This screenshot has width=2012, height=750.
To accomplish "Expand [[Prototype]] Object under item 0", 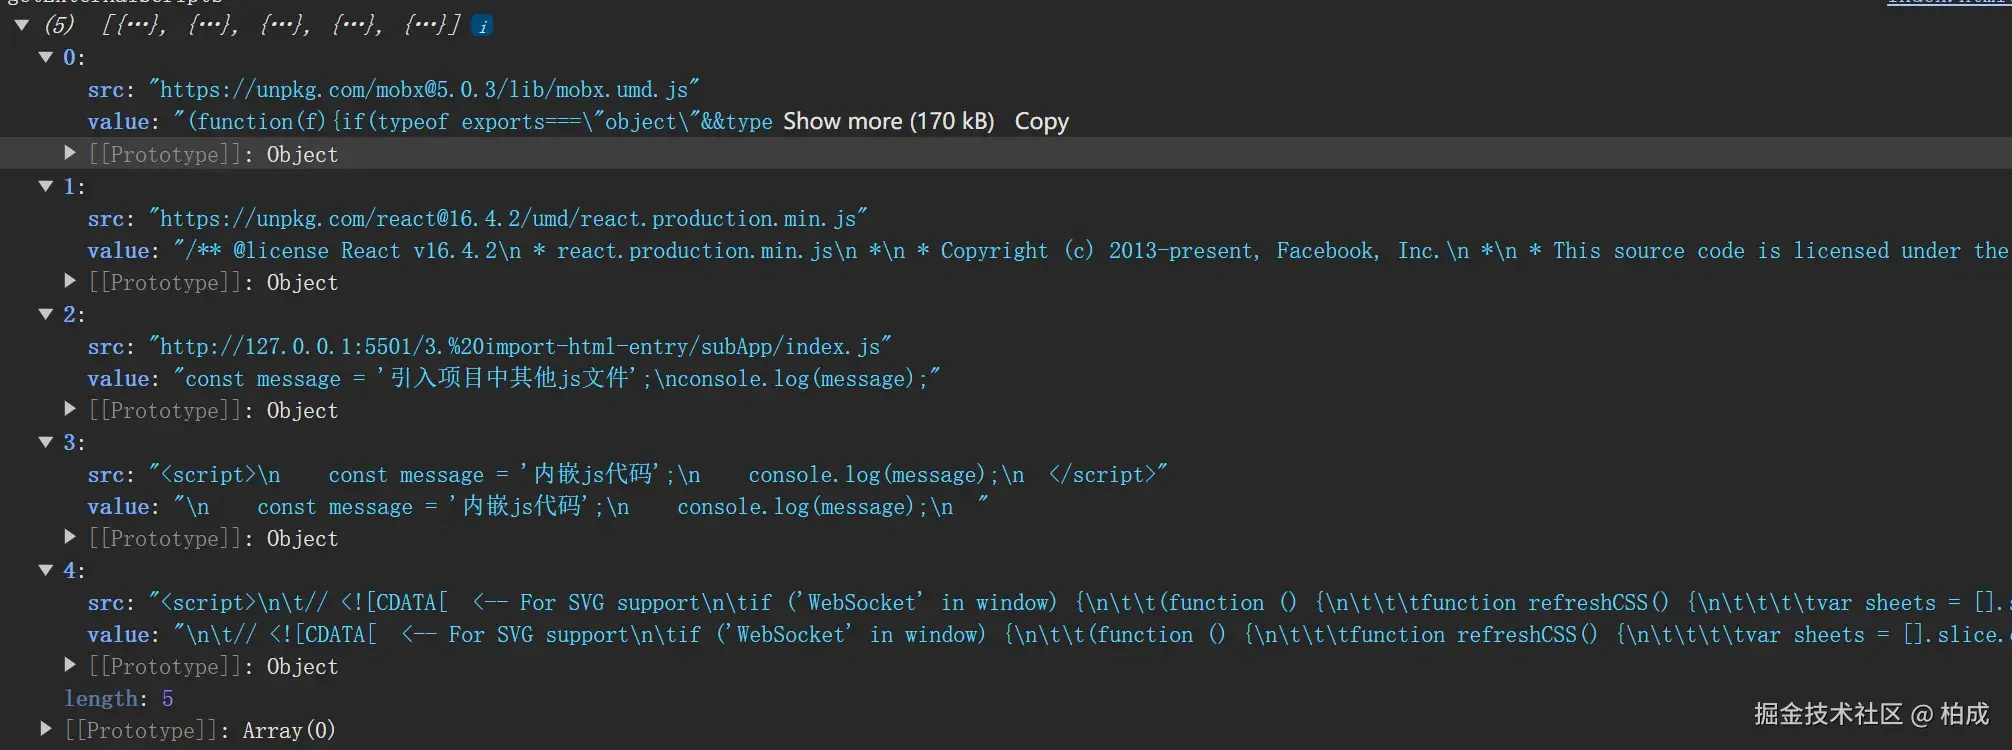I will tap(70, 153).
